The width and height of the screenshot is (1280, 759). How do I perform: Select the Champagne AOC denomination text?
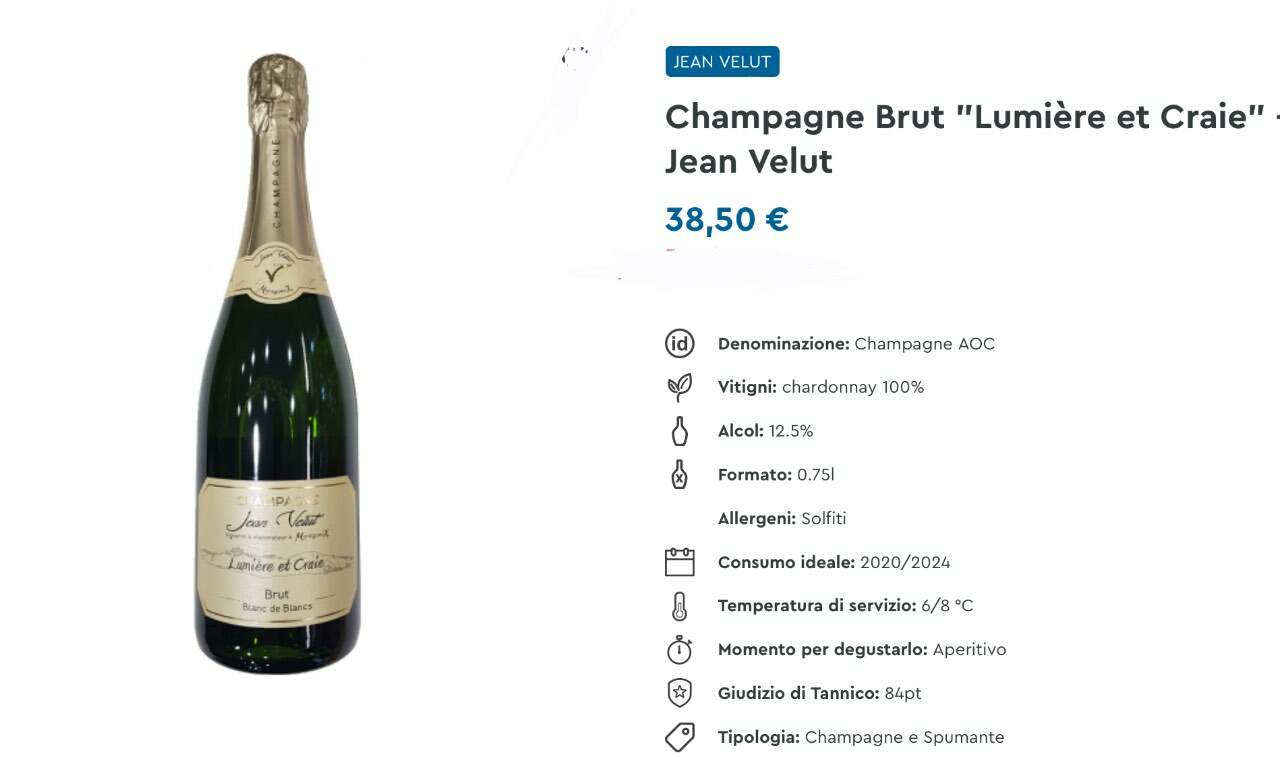click(x=925, y=344)
